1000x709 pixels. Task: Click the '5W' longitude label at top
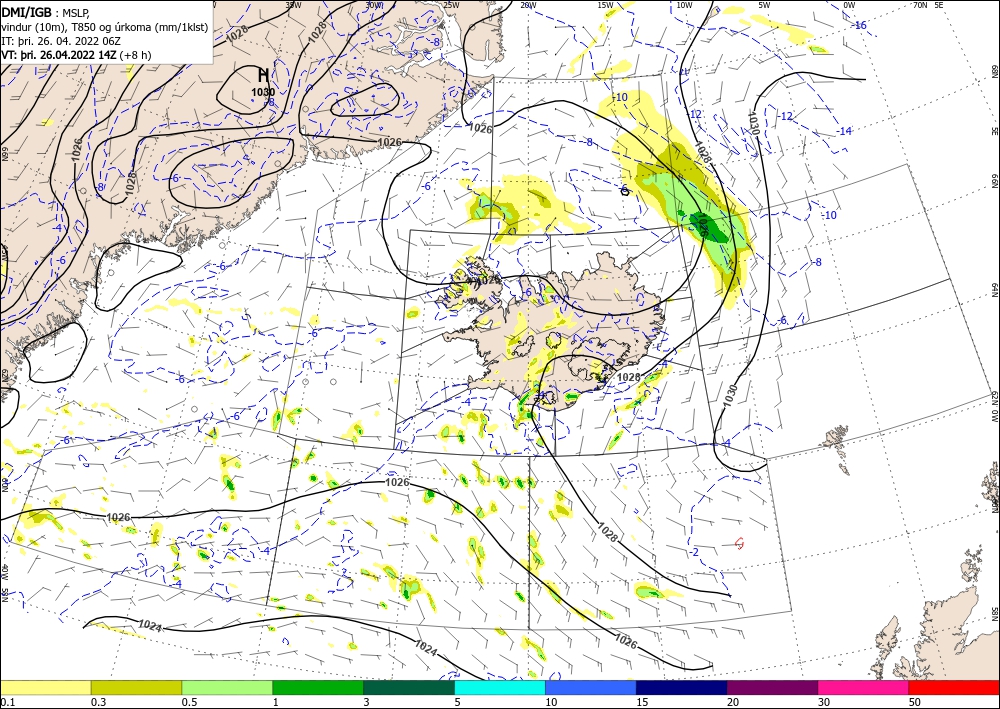(764, 5)
